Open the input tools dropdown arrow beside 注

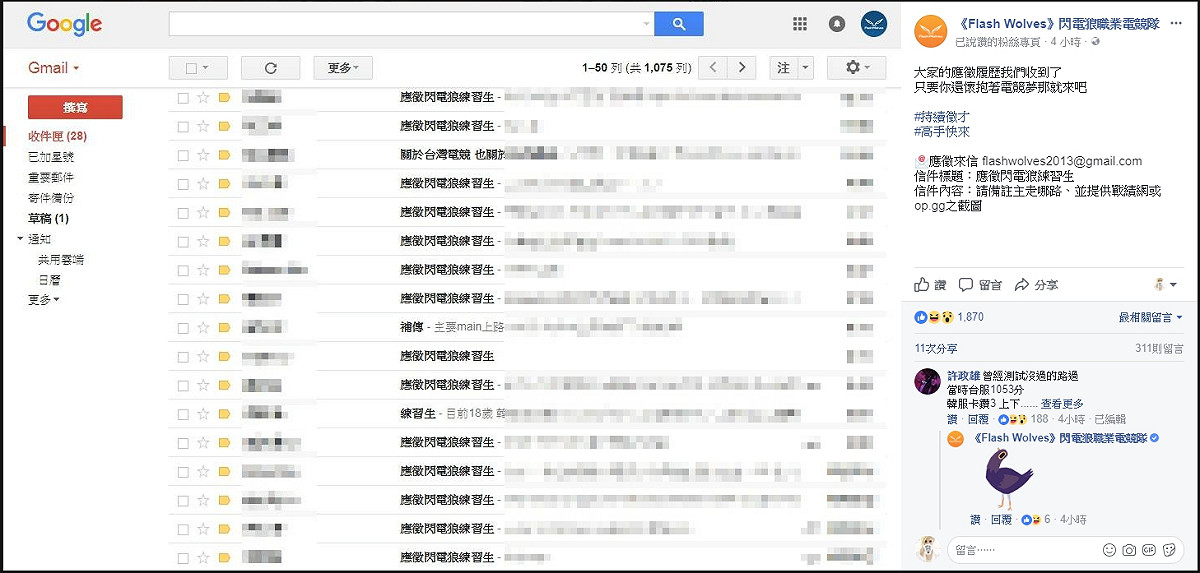click(x=806, y=68)
